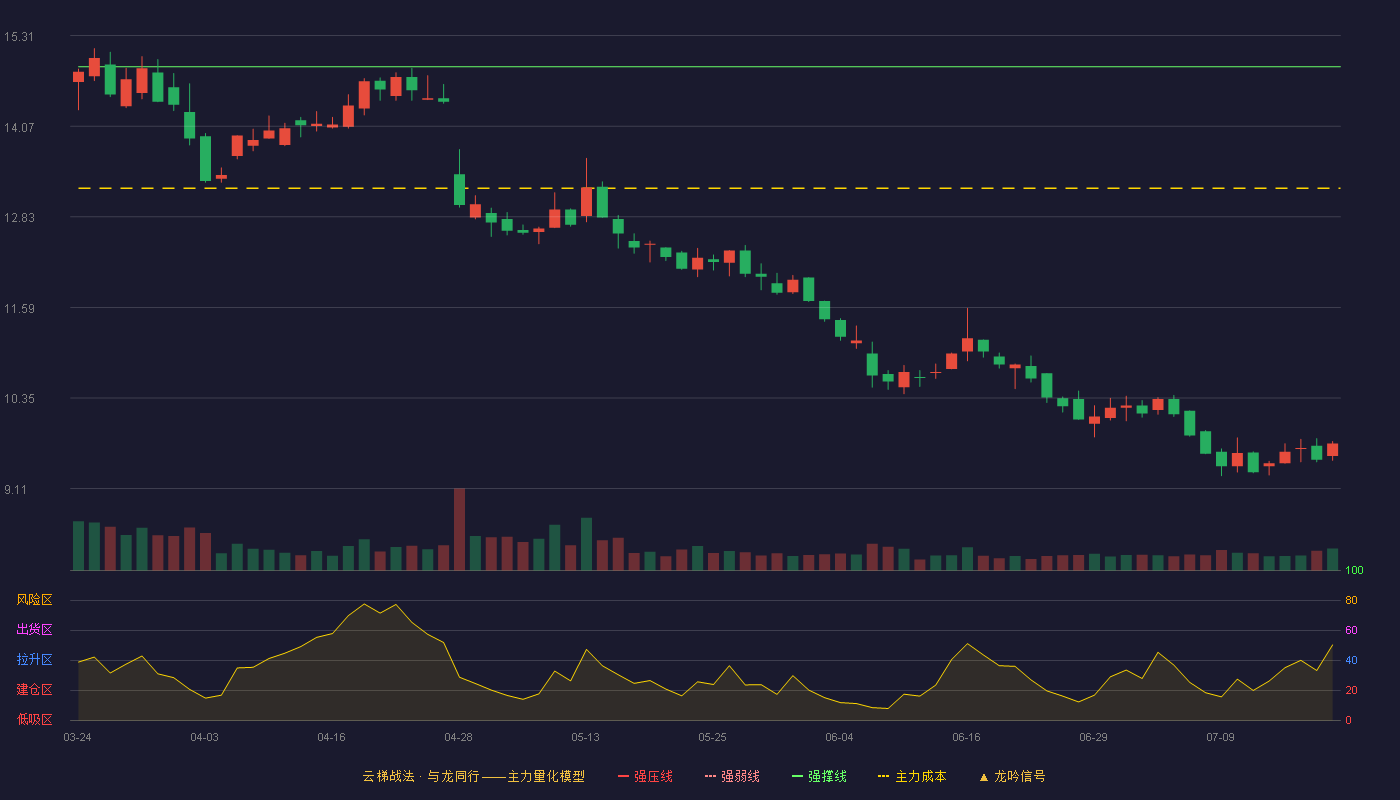Click the 12.83 price axis label

18,218
